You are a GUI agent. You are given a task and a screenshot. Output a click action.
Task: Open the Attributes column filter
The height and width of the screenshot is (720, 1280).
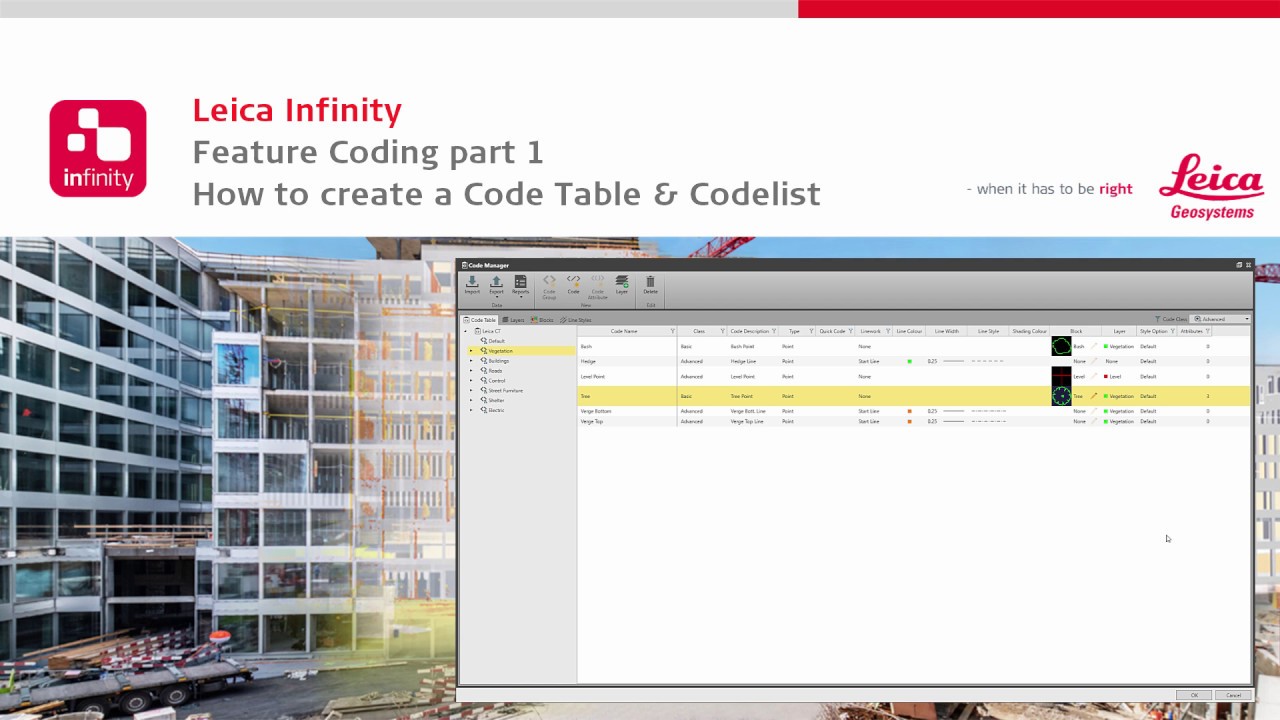tap(1208, 331)
